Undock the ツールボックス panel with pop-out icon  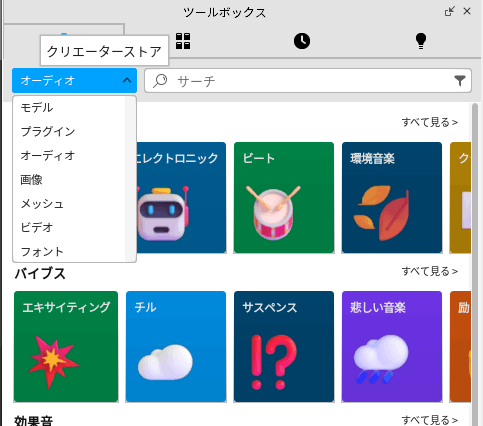click(x=450, y=11)
